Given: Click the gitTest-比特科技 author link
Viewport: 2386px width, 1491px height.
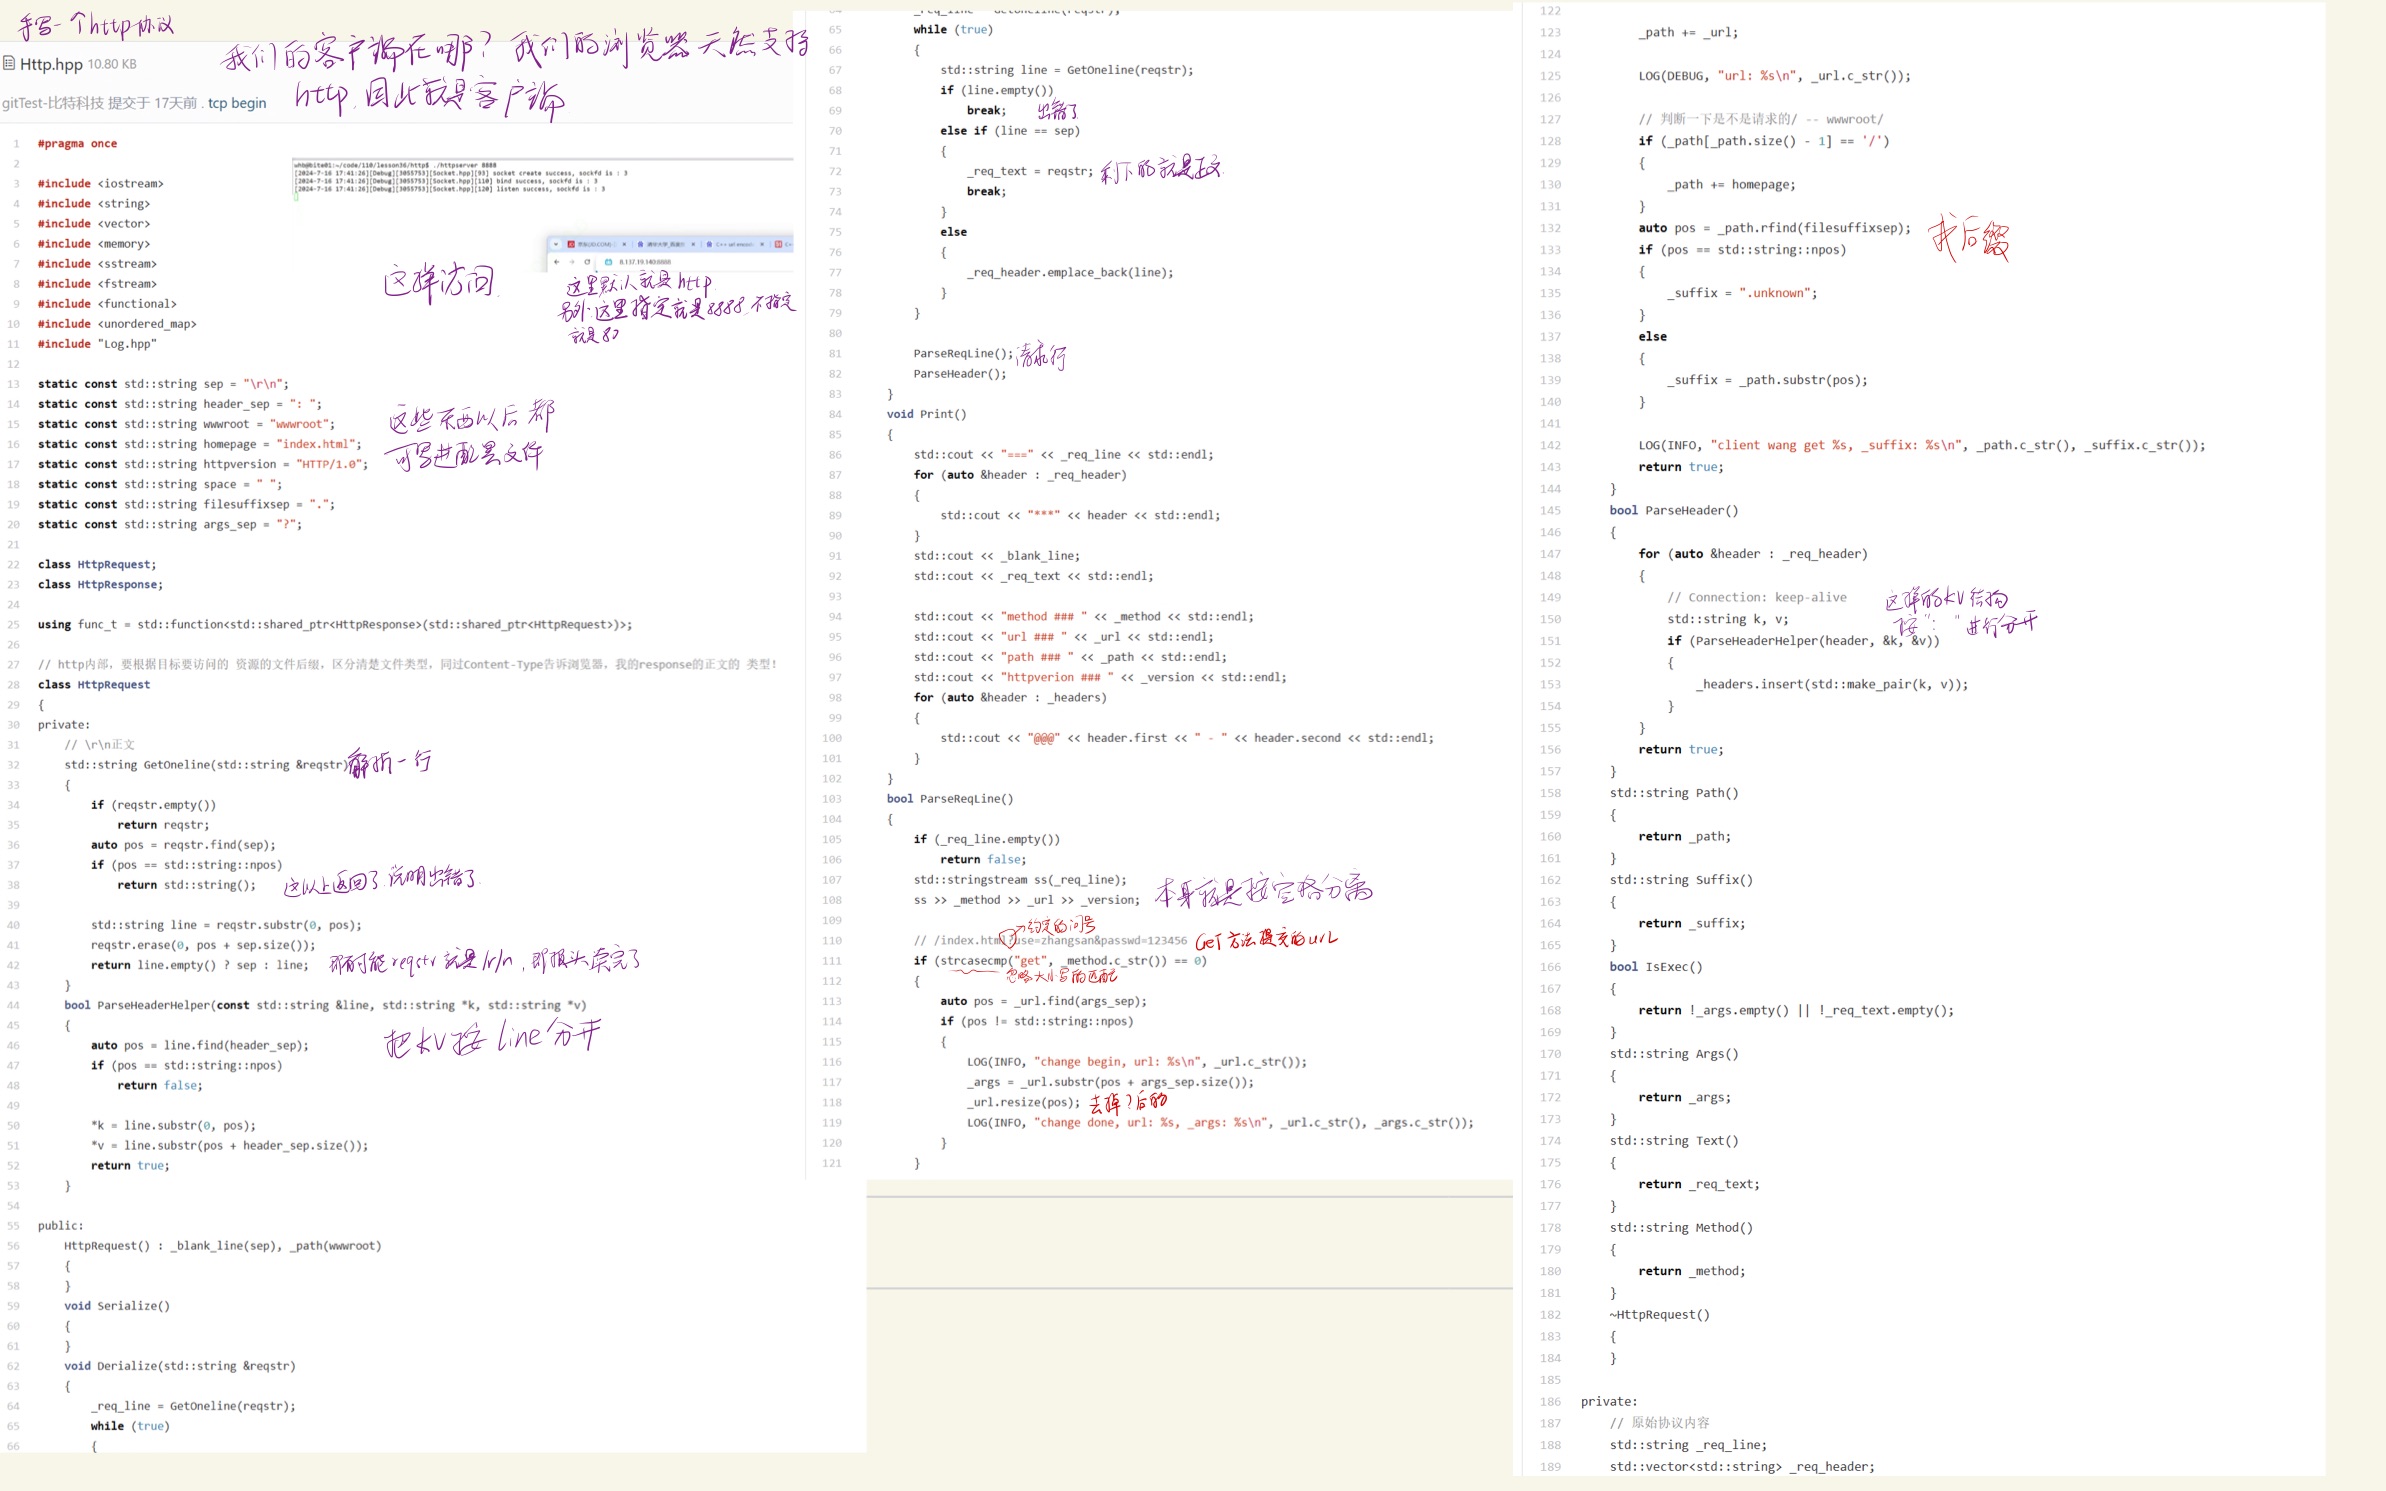Looking at the screenshot, I should tap(52, 103).
